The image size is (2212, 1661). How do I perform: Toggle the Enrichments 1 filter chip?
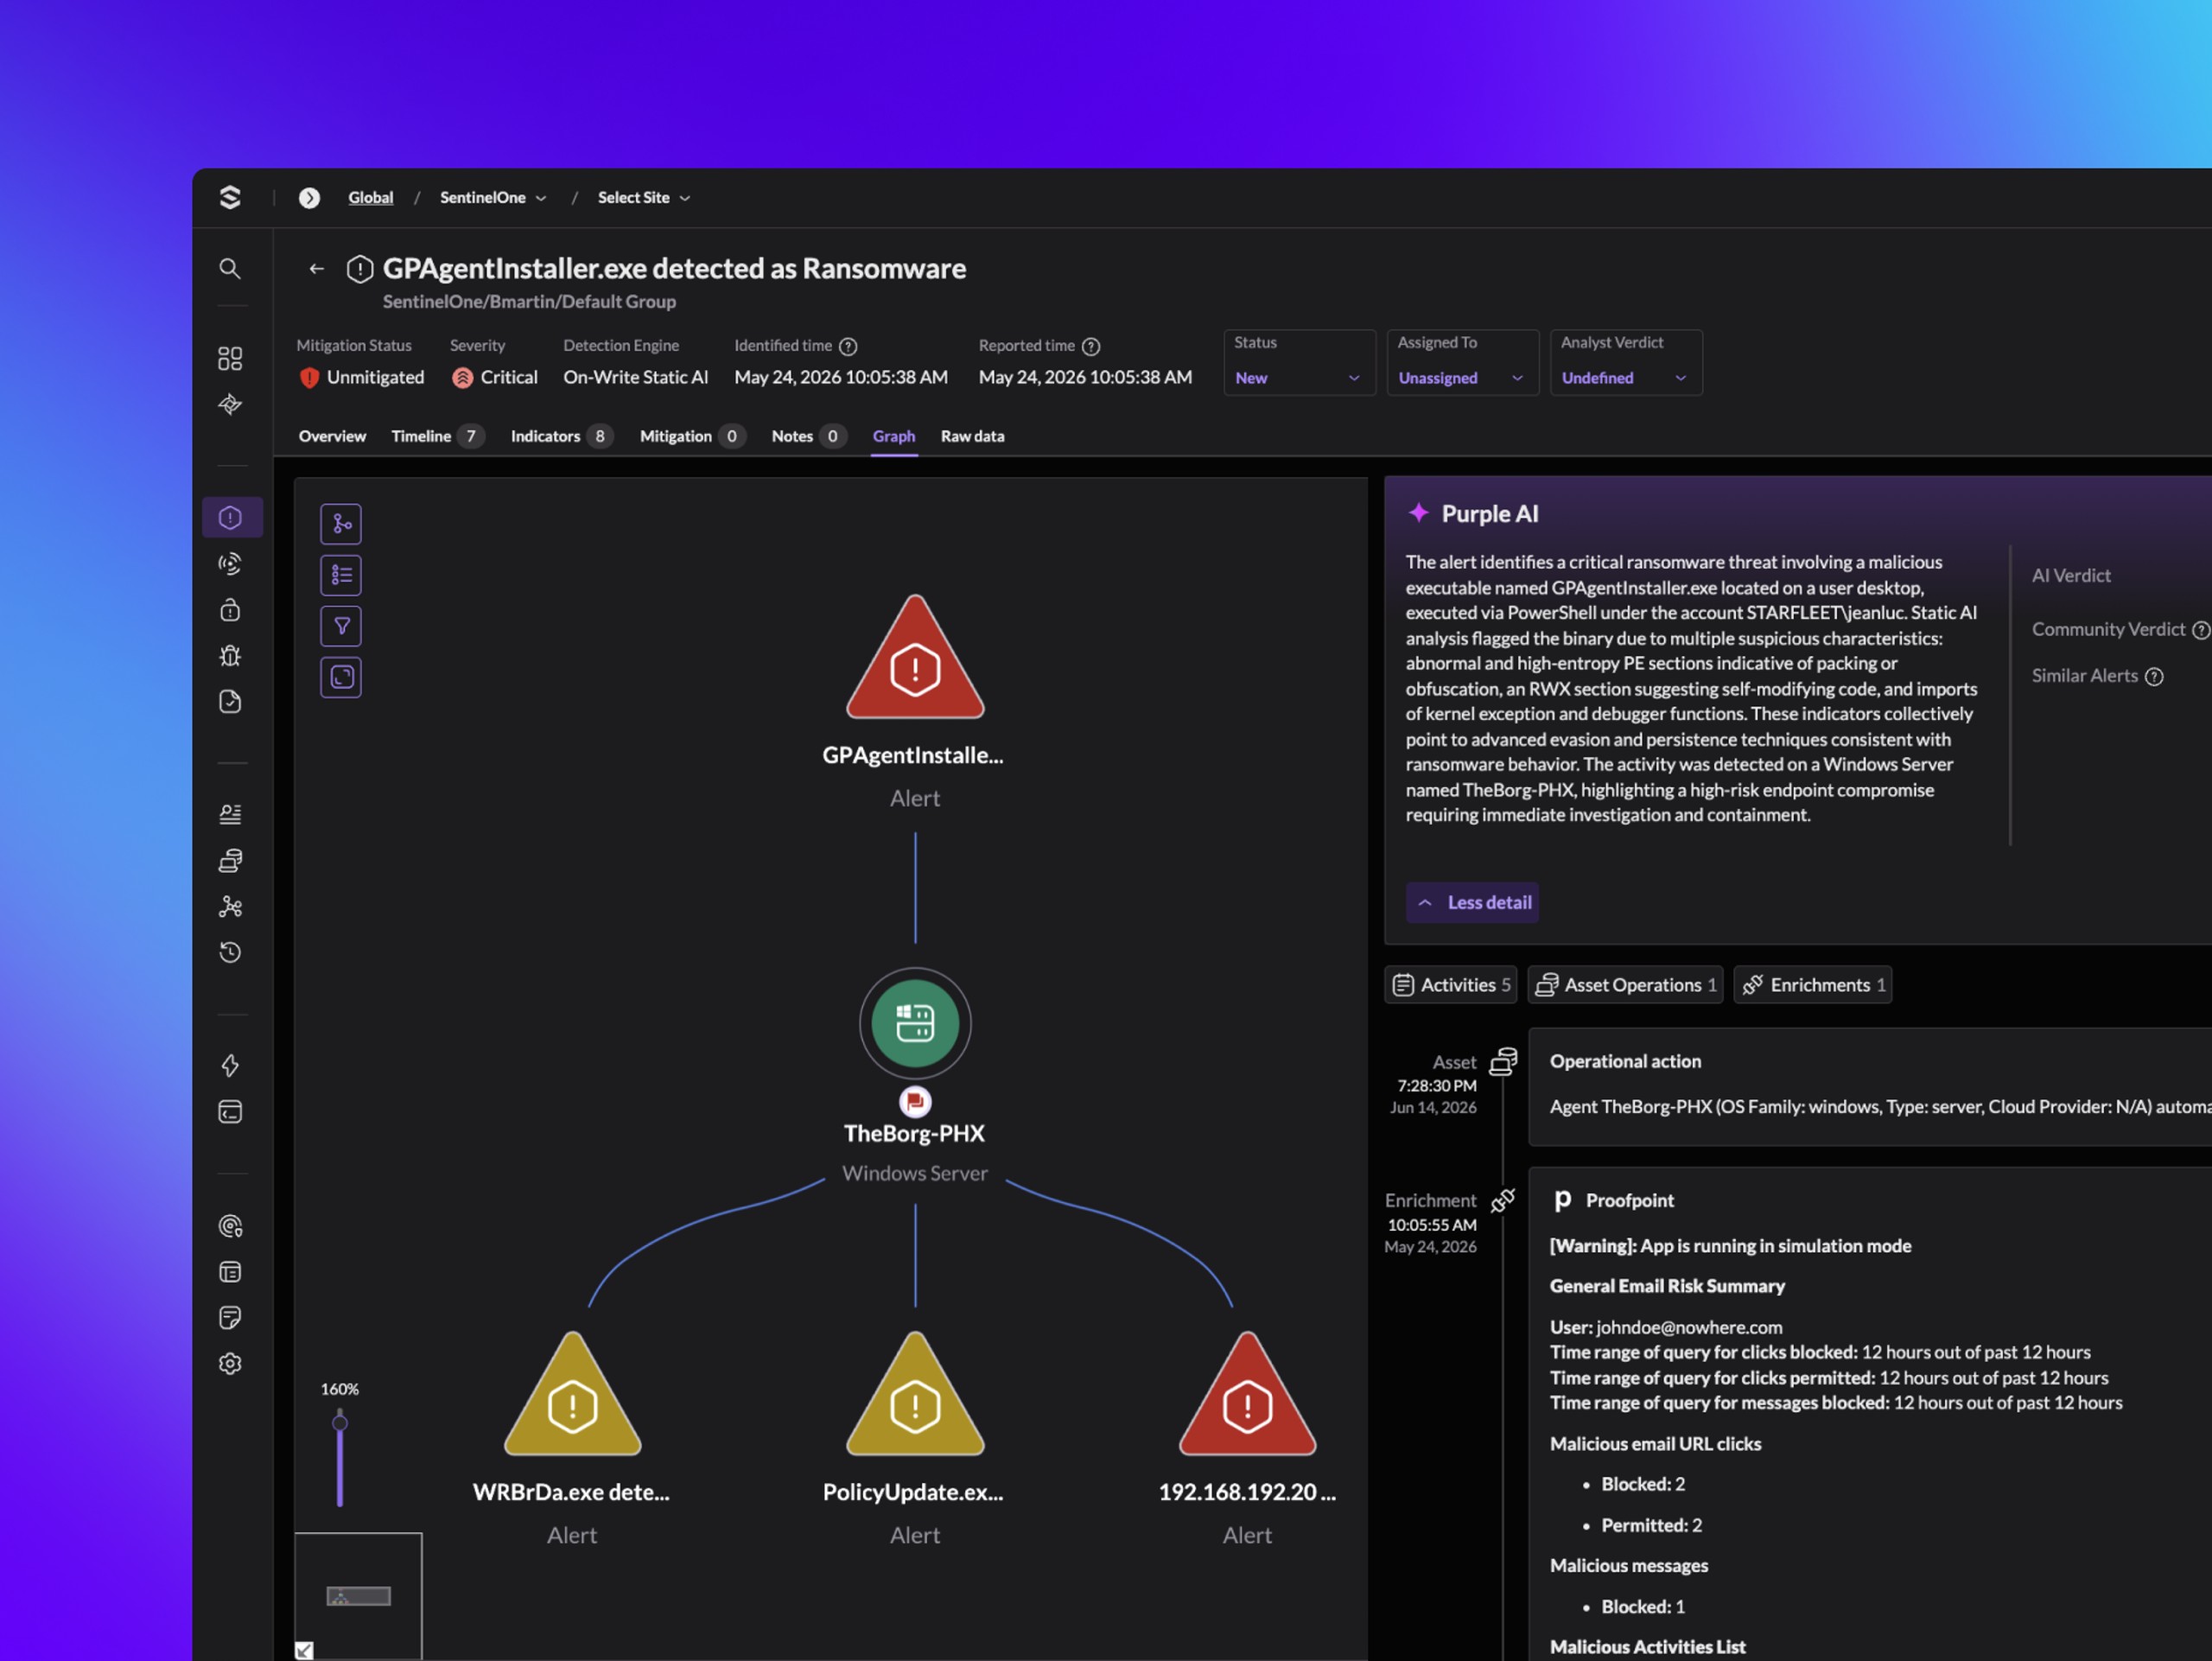(1812, 984)
